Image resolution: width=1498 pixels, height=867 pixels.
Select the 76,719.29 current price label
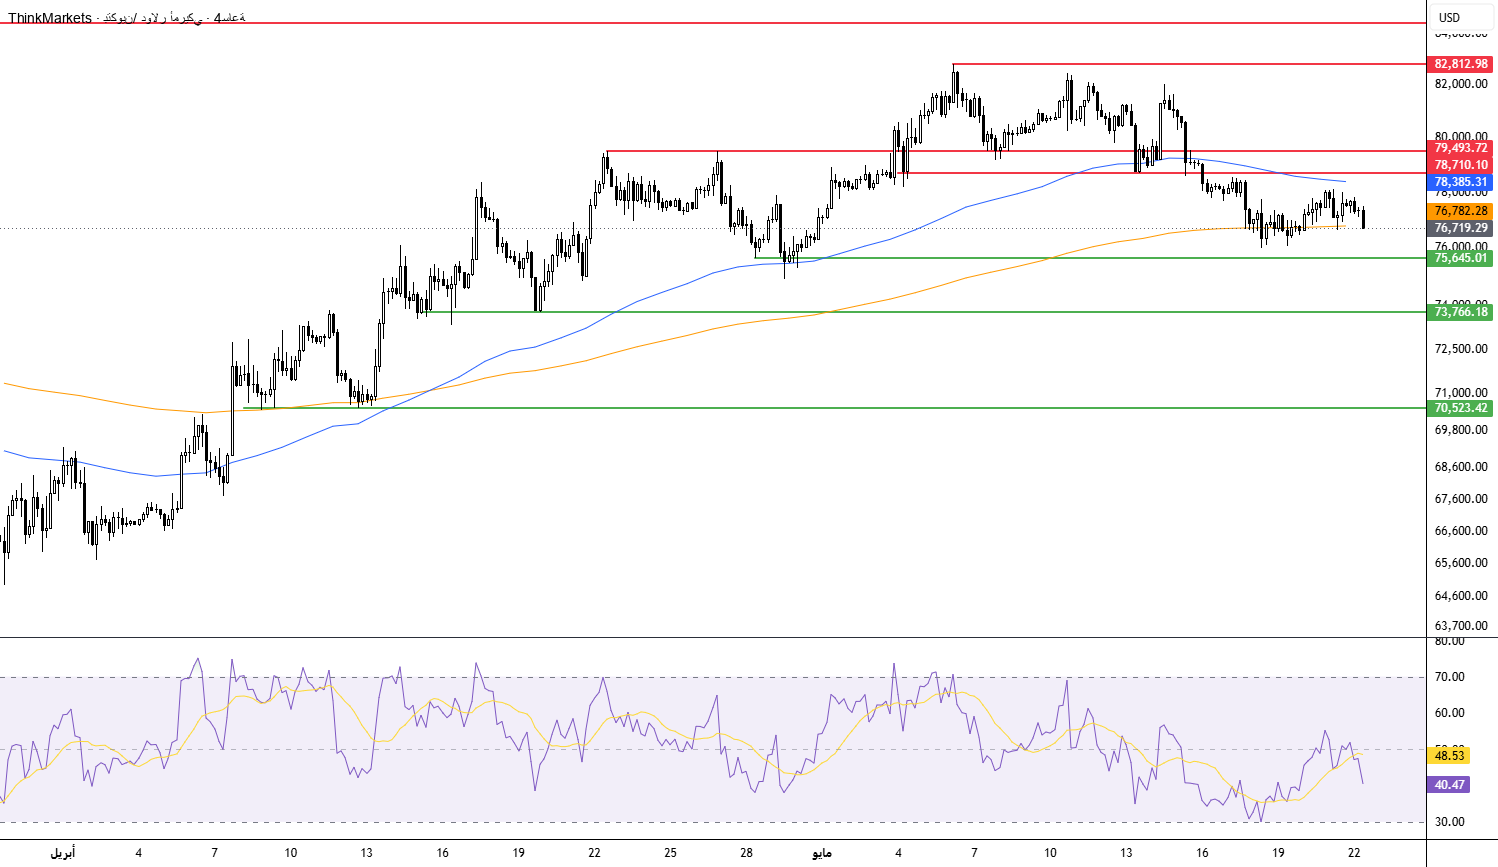[x=1461, y=228]
